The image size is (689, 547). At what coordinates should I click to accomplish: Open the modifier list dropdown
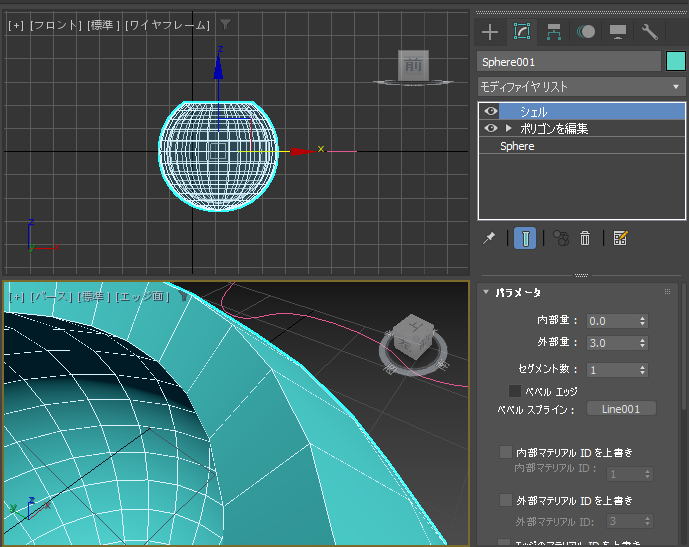pos(581,87)
